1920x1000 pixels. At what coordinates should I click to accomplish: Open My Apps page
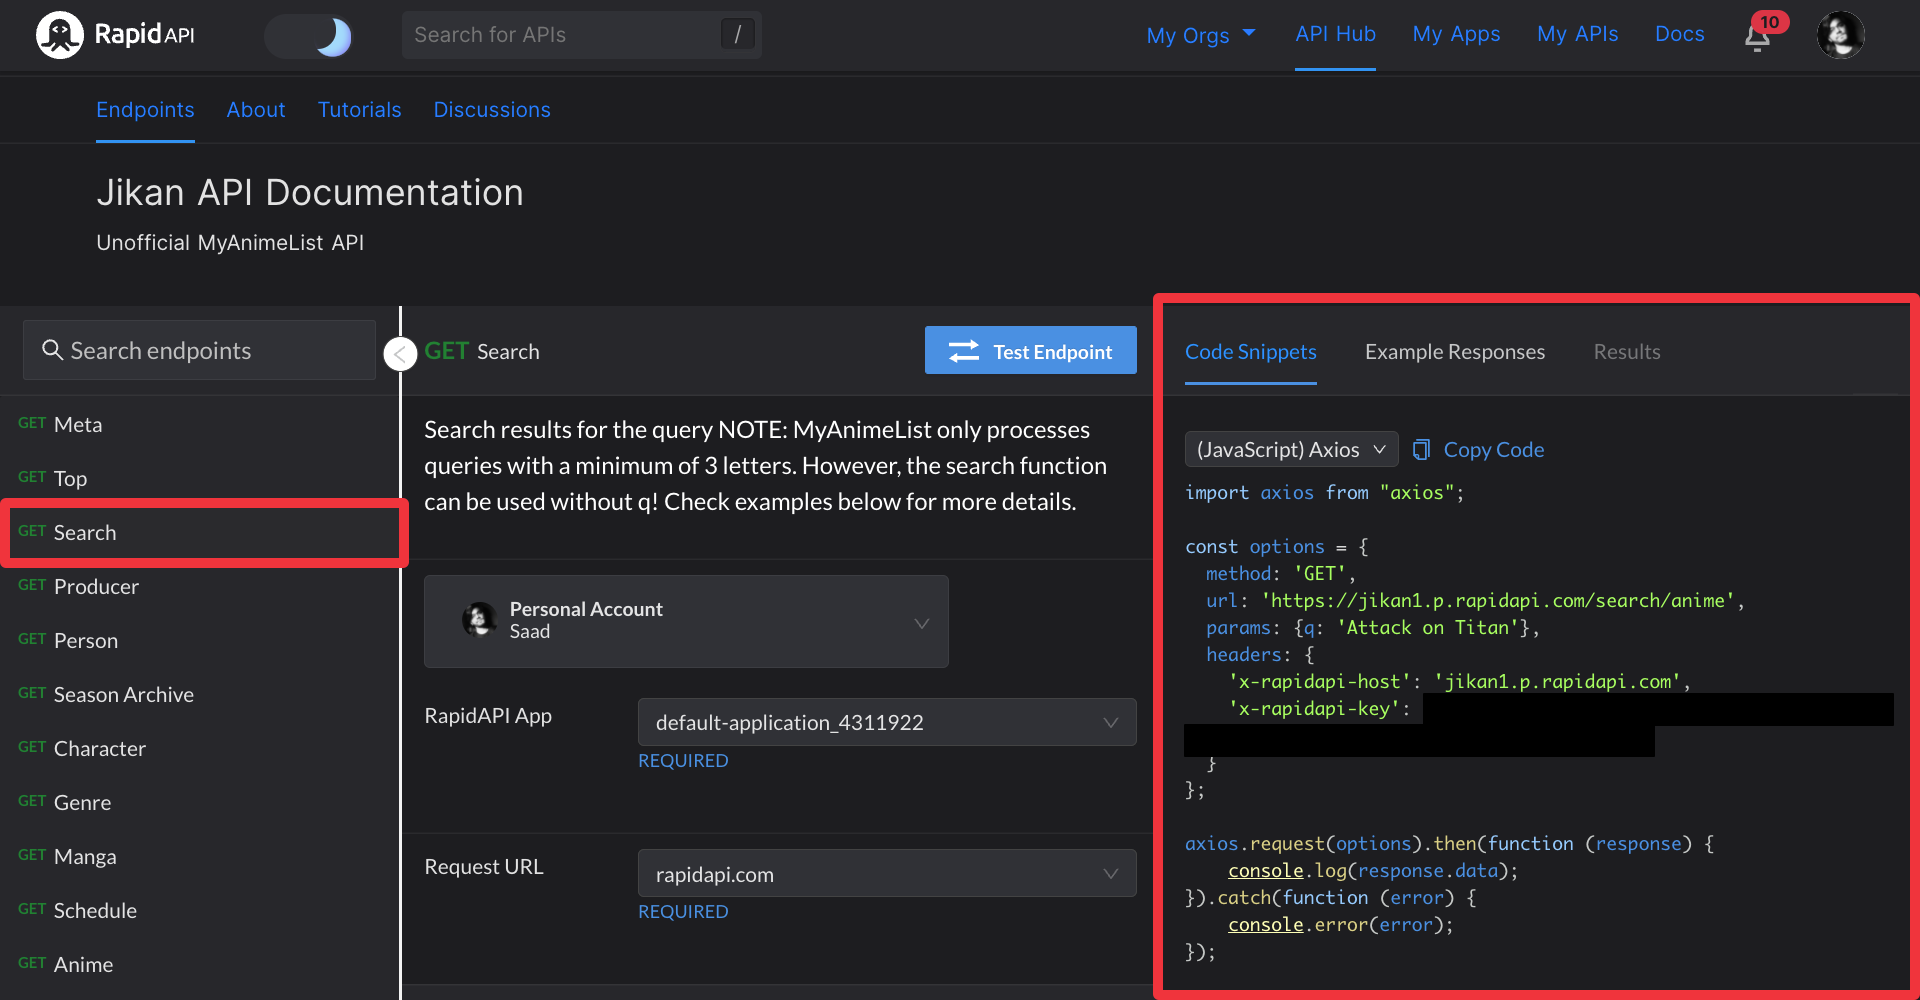[x=1456, y=34]
